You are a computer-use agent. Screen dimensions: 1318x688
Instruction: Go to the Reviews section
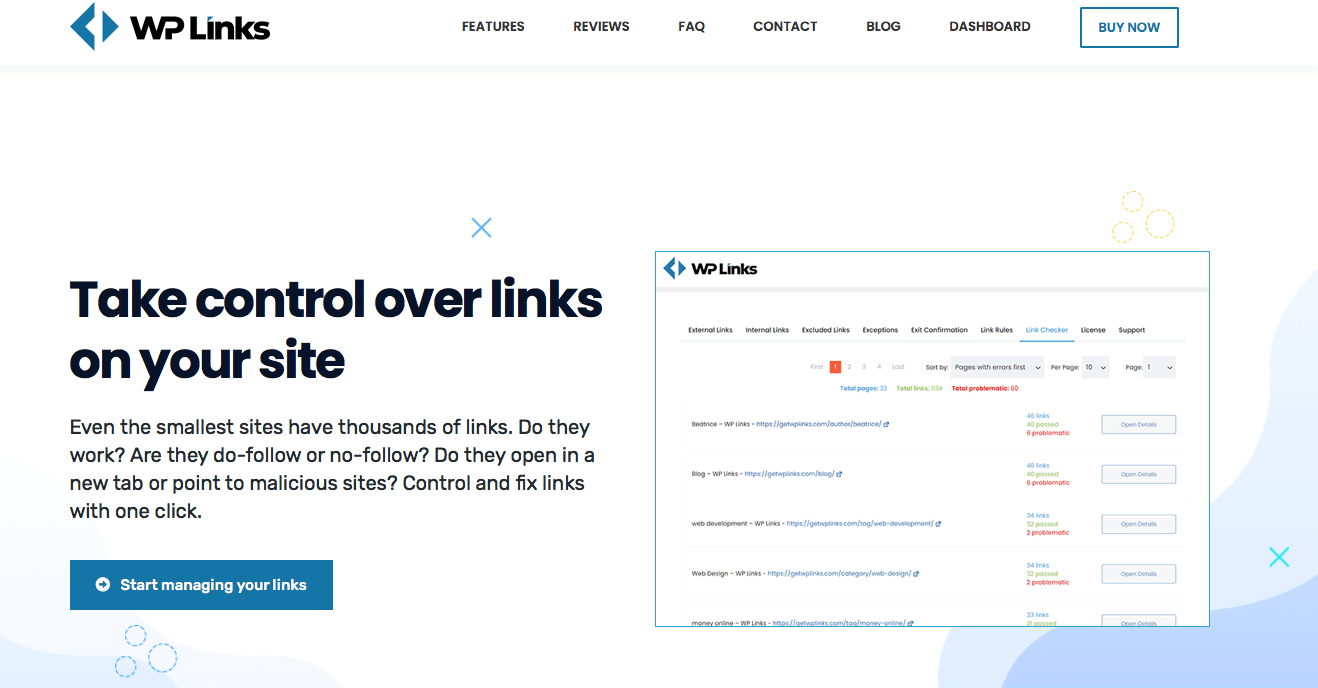(x=601, y=27)
